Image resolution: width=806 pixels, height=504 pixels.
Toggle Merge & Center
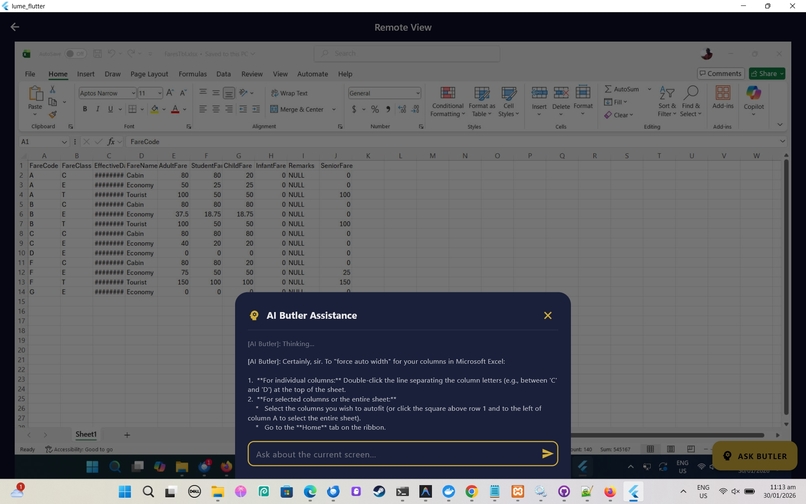297,109
